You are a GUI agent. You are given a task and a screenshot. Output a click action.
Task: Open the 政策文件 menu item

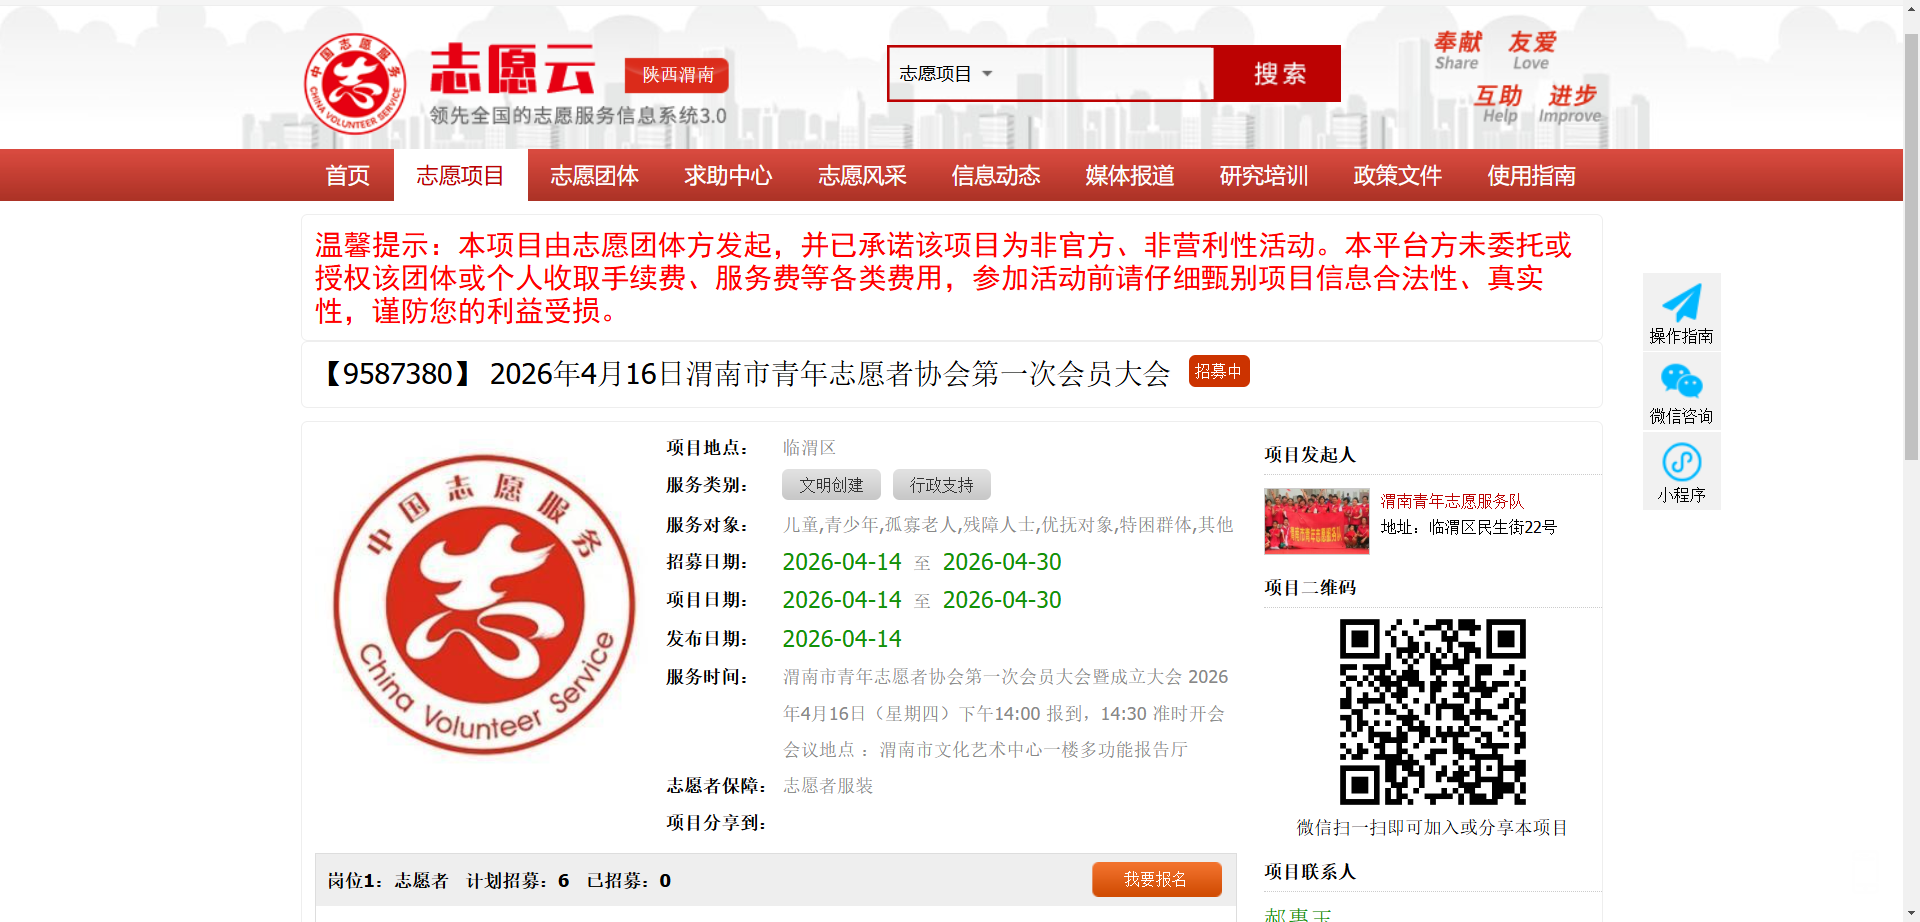point(1396,174)
